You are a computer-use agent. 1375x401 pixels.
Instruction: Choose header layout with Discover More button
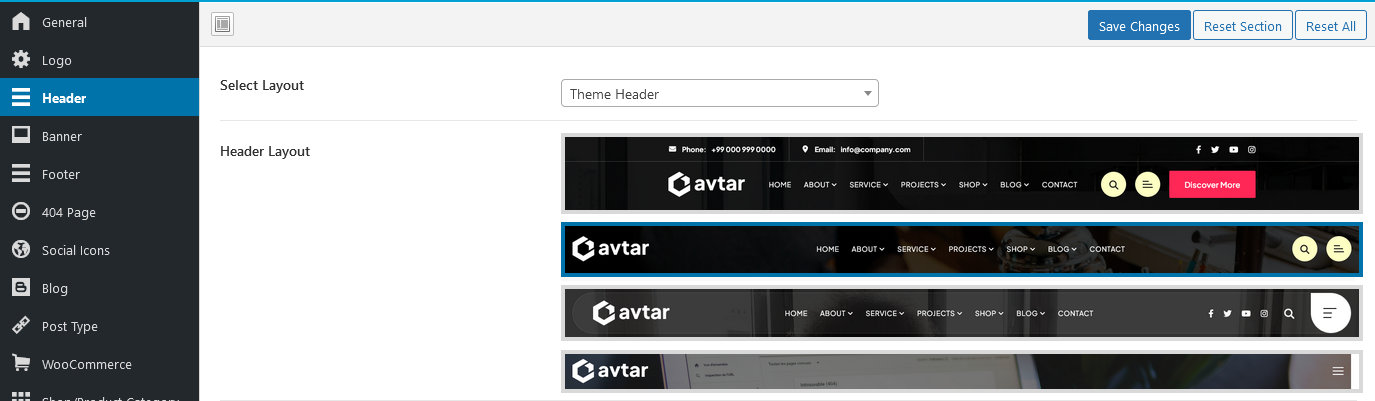[x=961, y=173]
